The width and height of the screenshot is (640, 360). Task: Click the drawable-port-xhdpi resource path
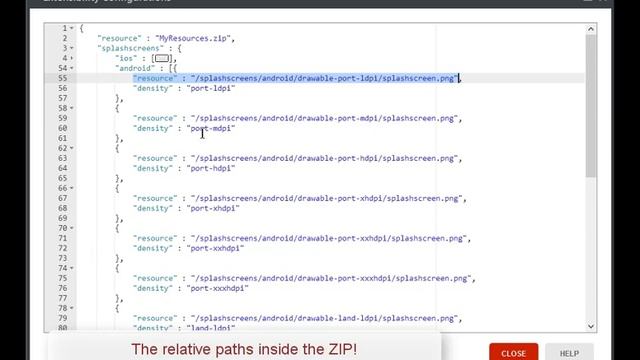tap(327, 198)
